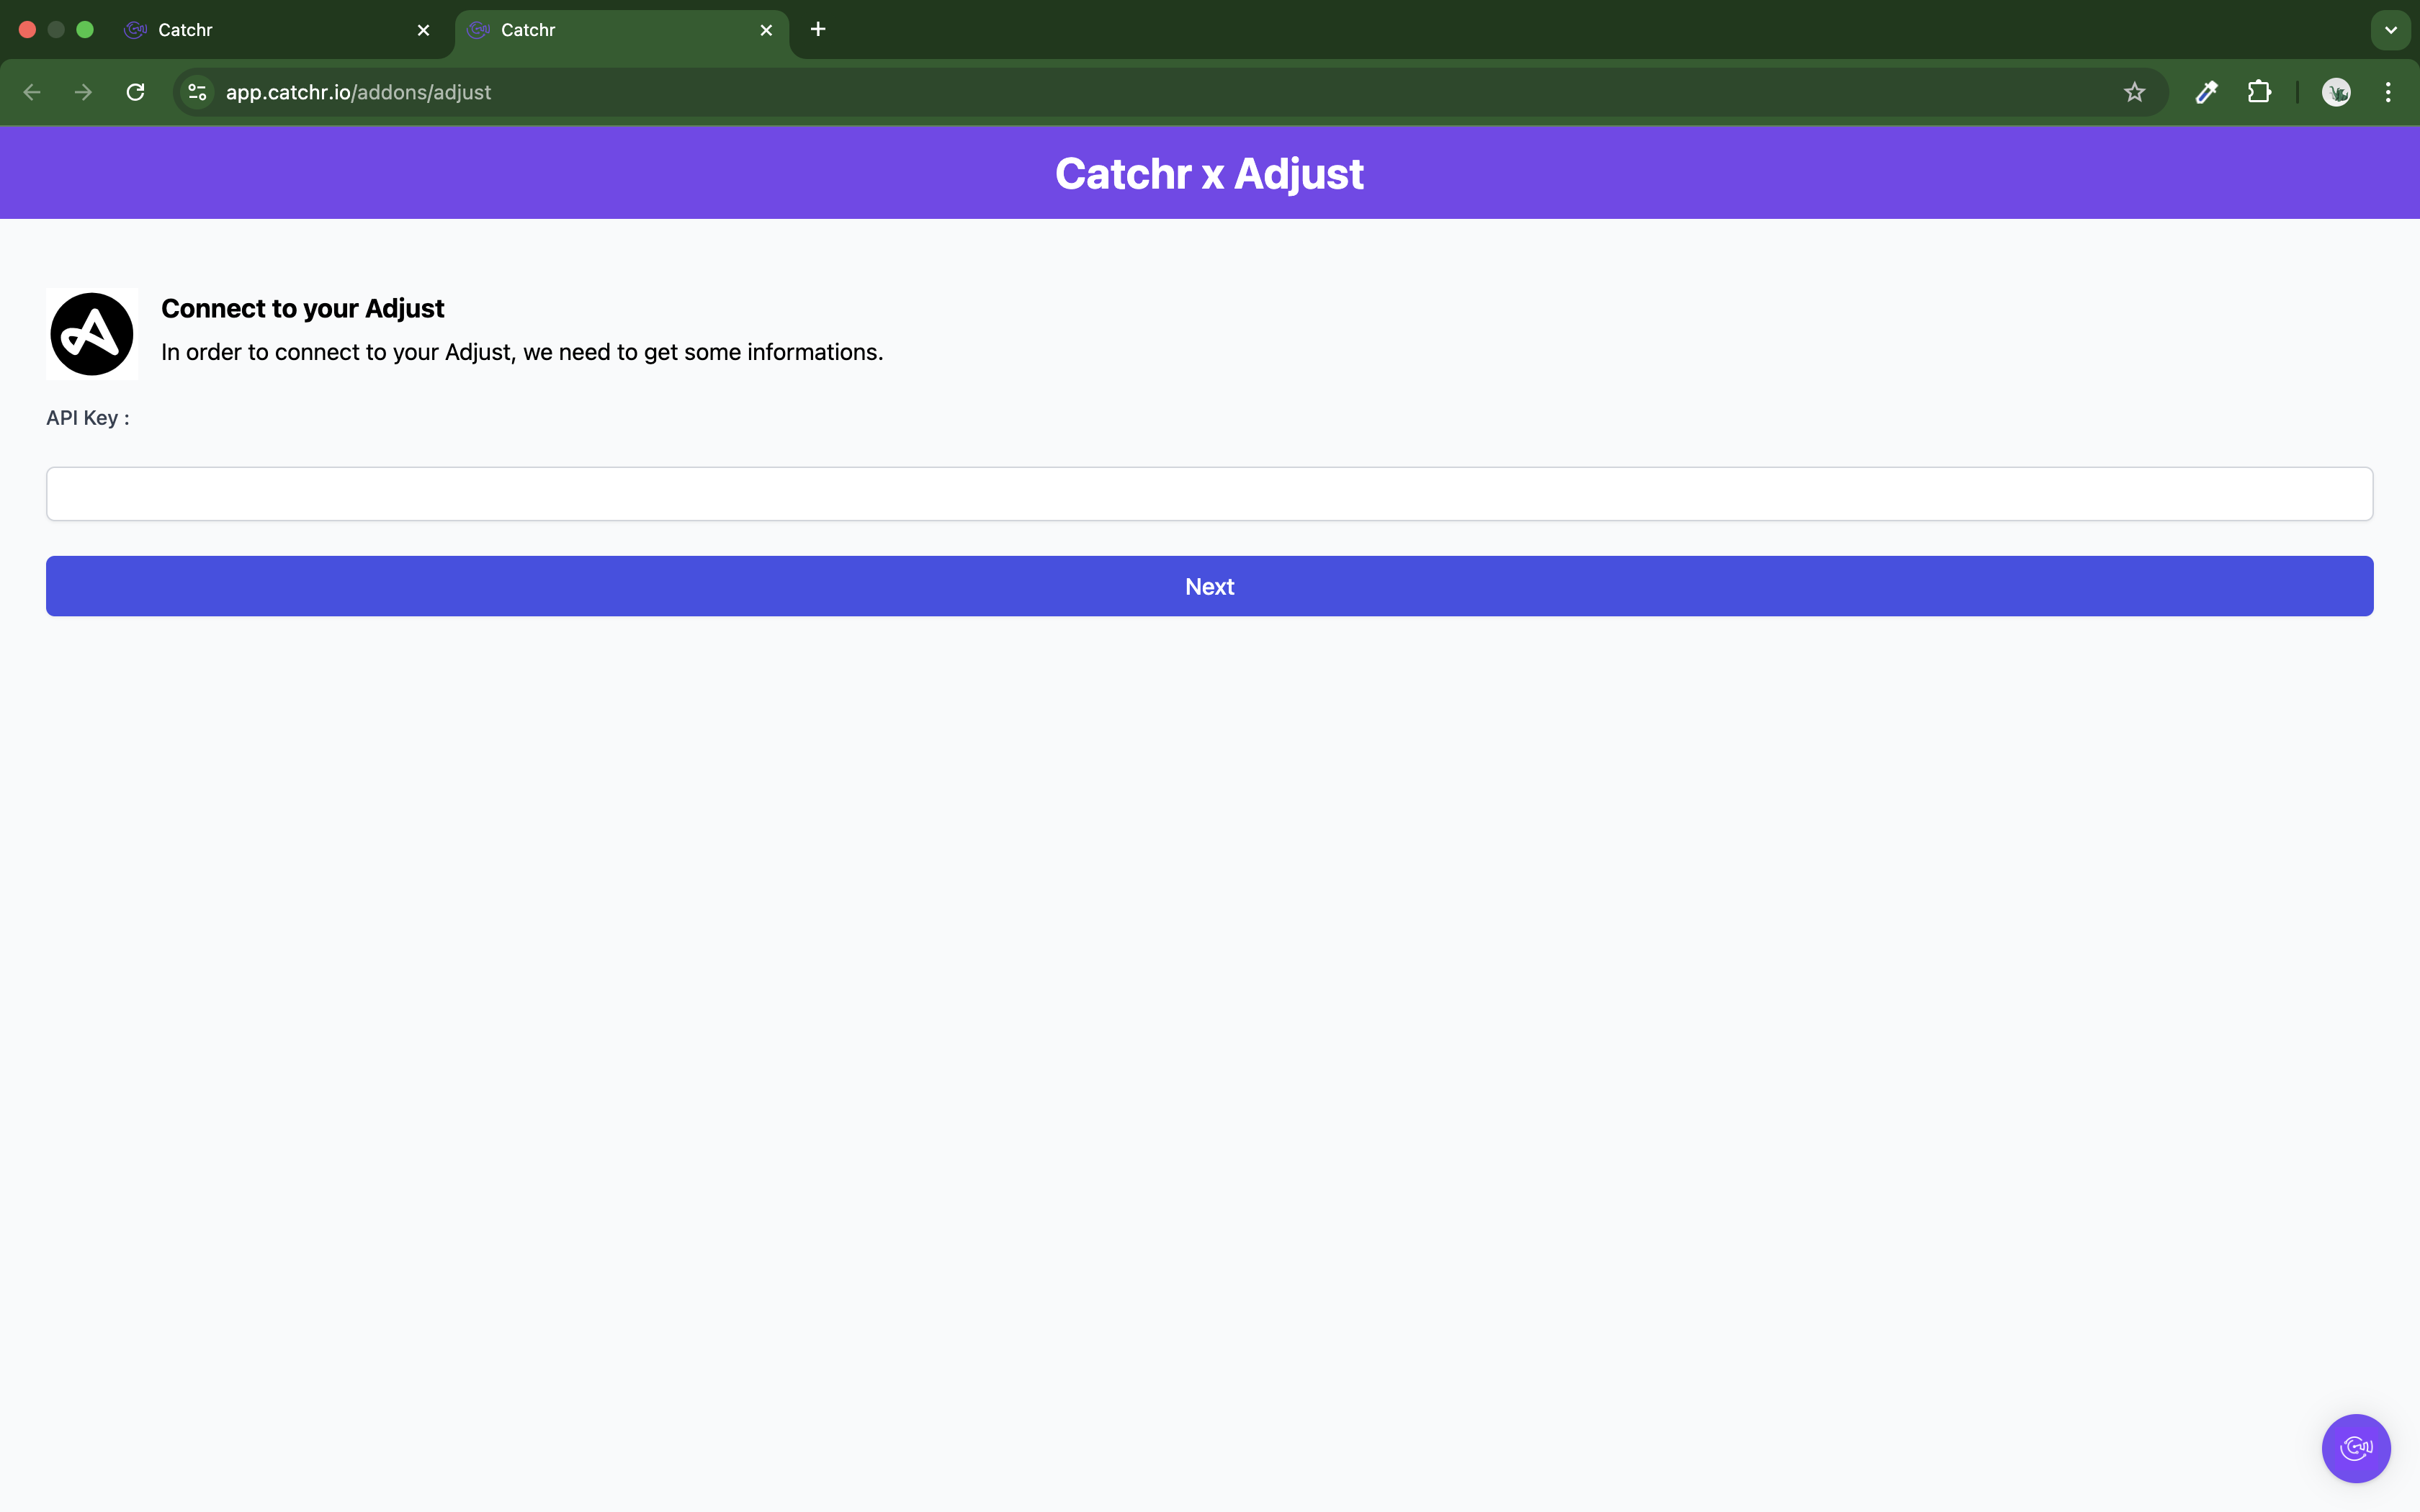This screenshot has width=2420, height=1512.
Task: View site information icon
Action: coord(198,92)
